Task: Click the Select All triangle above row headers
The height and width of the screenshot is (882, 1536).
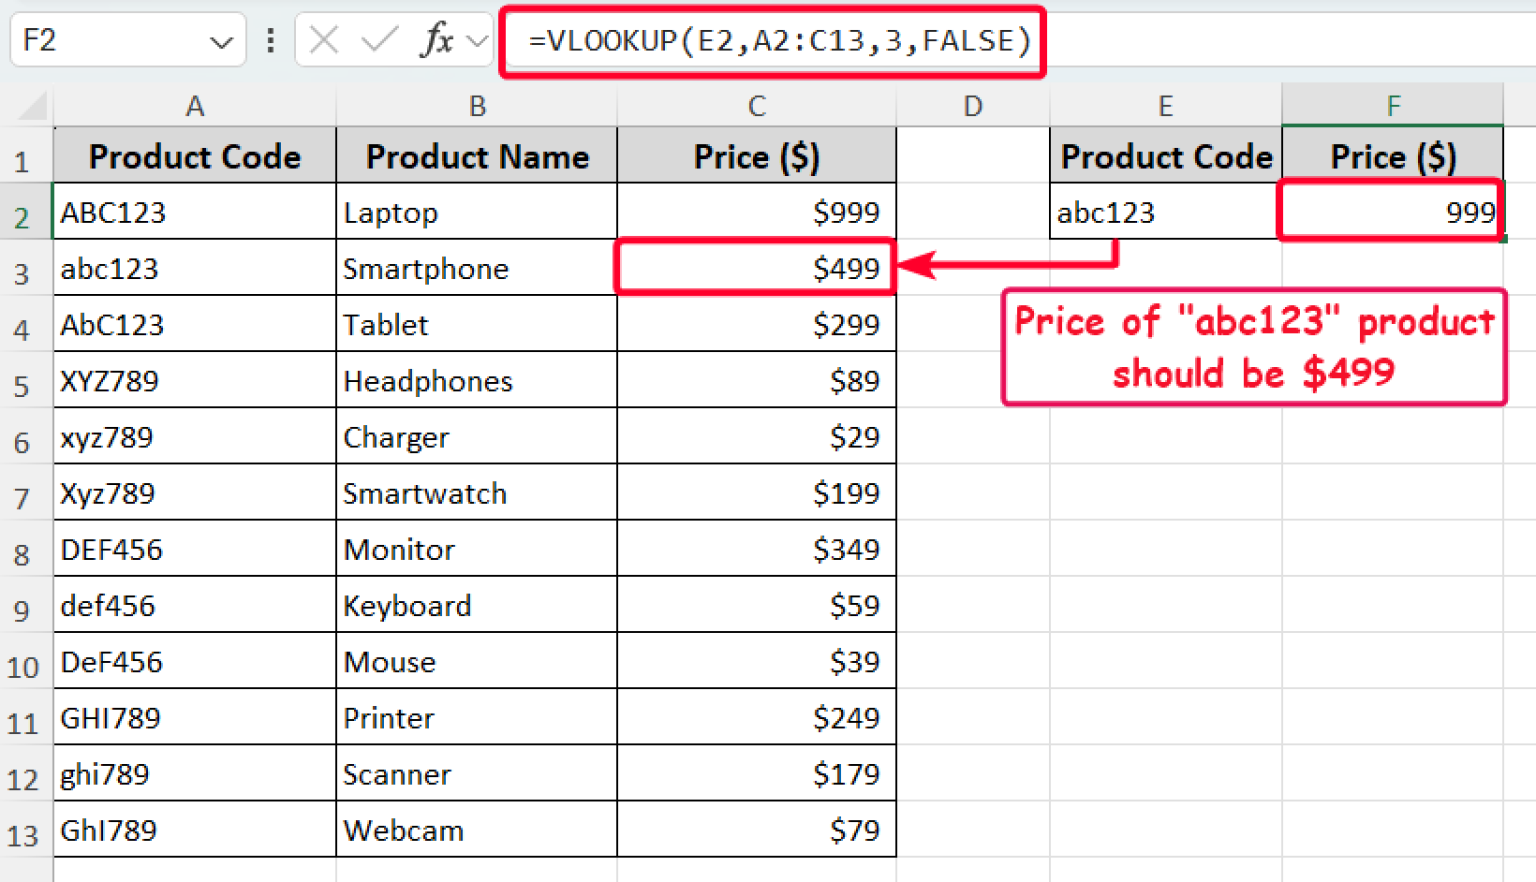Action: point(30,105)
